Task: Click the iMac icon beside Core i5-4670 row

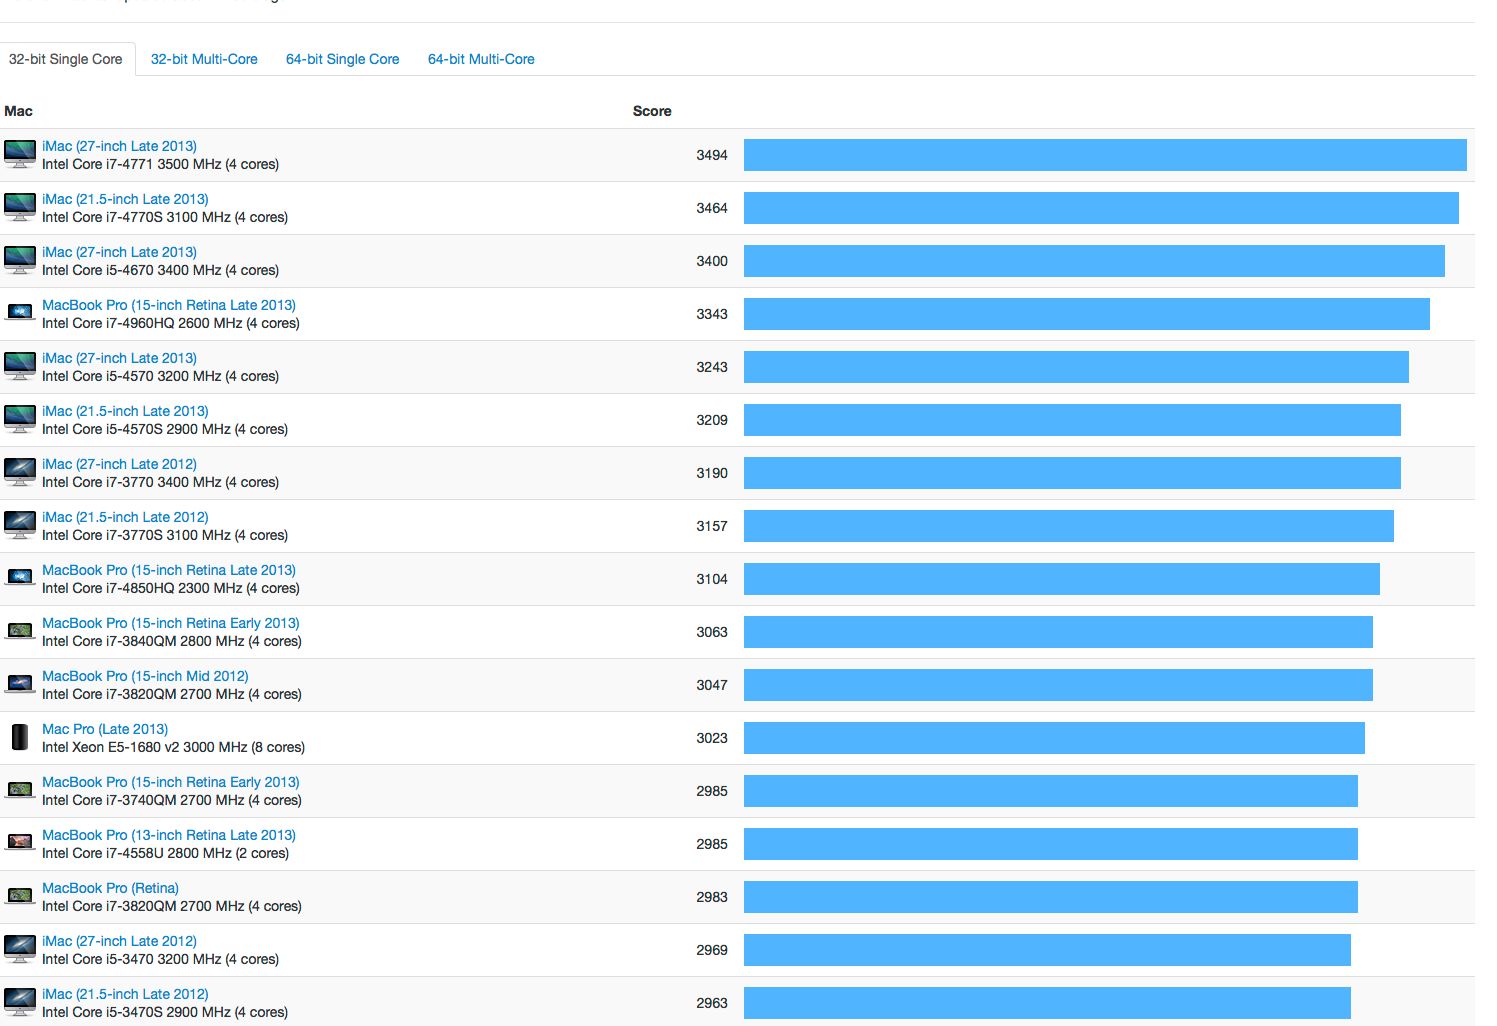Action: (x=20, y=260)
